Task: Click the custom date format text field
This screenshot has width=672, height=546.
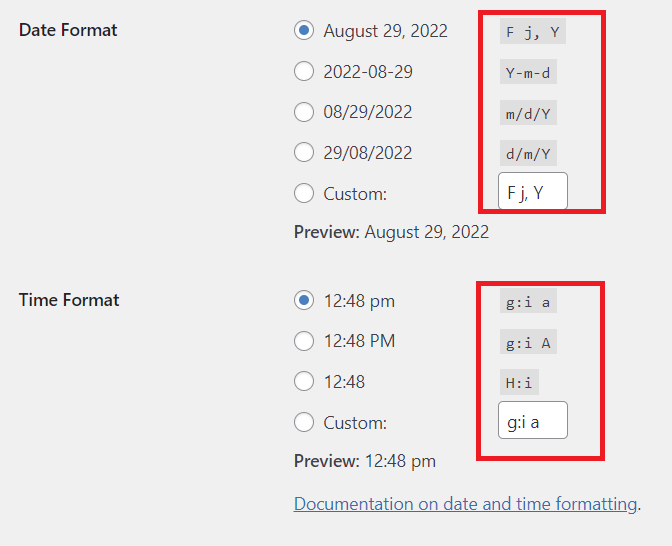Action: (x=533, y=192)
